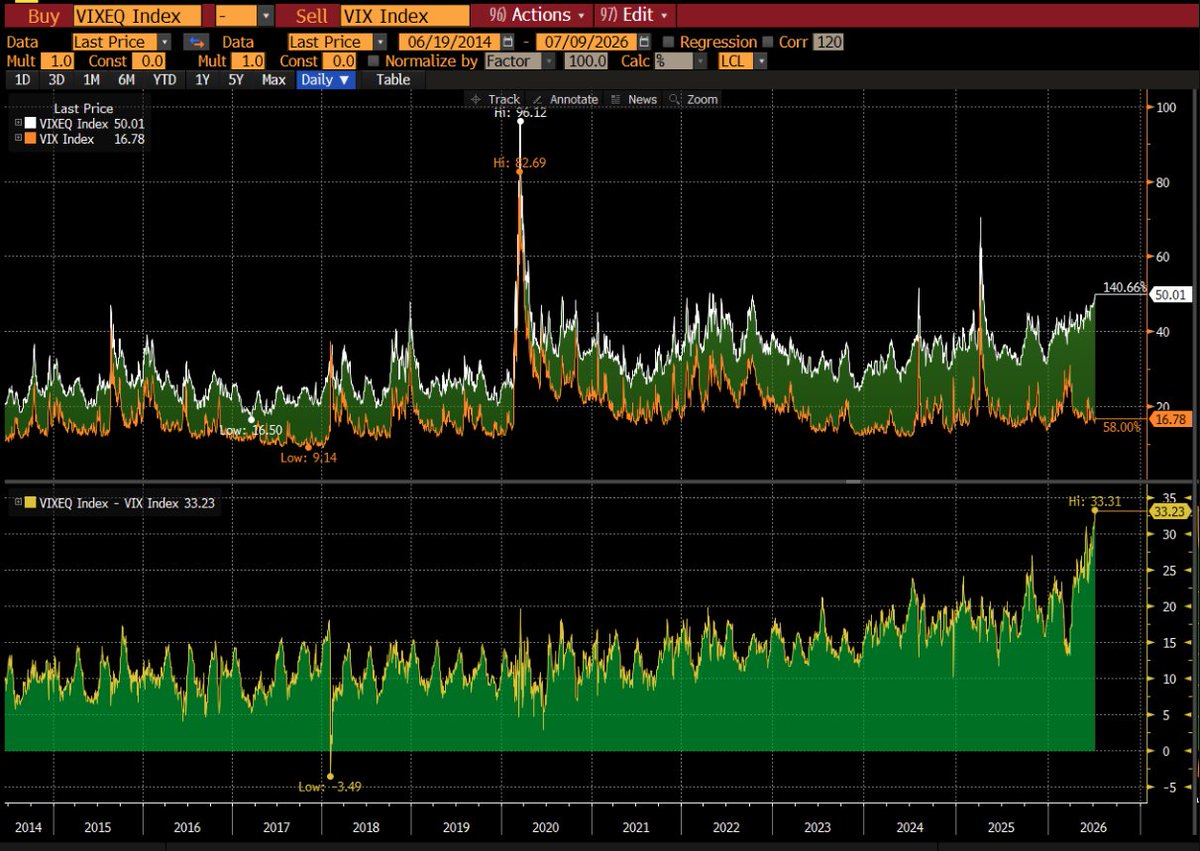
Task: Click the 140.66% change label
Action: click(1124, 287)
